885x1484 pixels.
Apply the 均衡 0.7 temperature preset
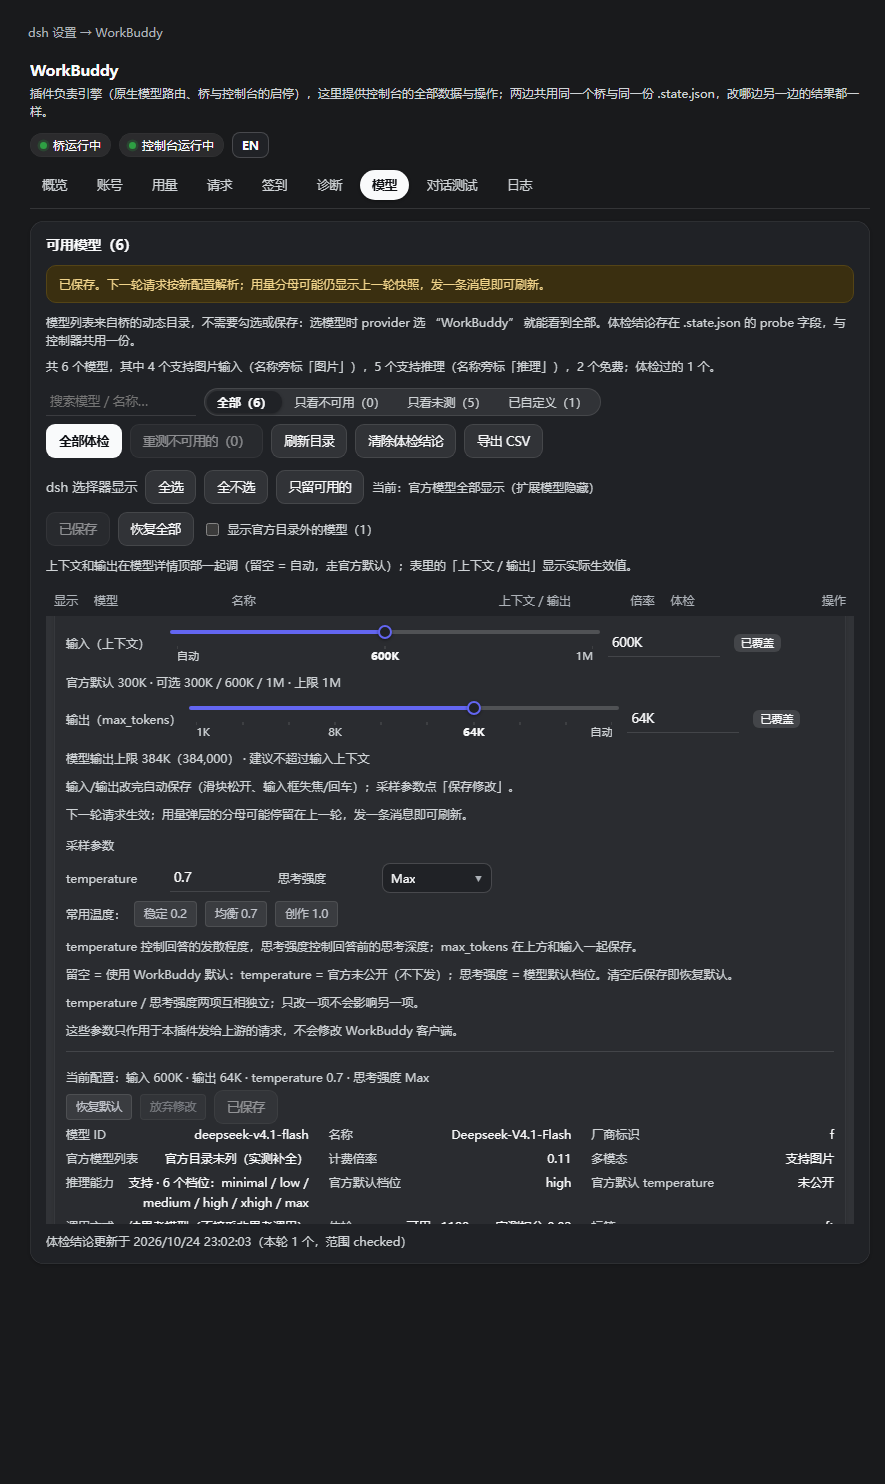tap(236, 914)
